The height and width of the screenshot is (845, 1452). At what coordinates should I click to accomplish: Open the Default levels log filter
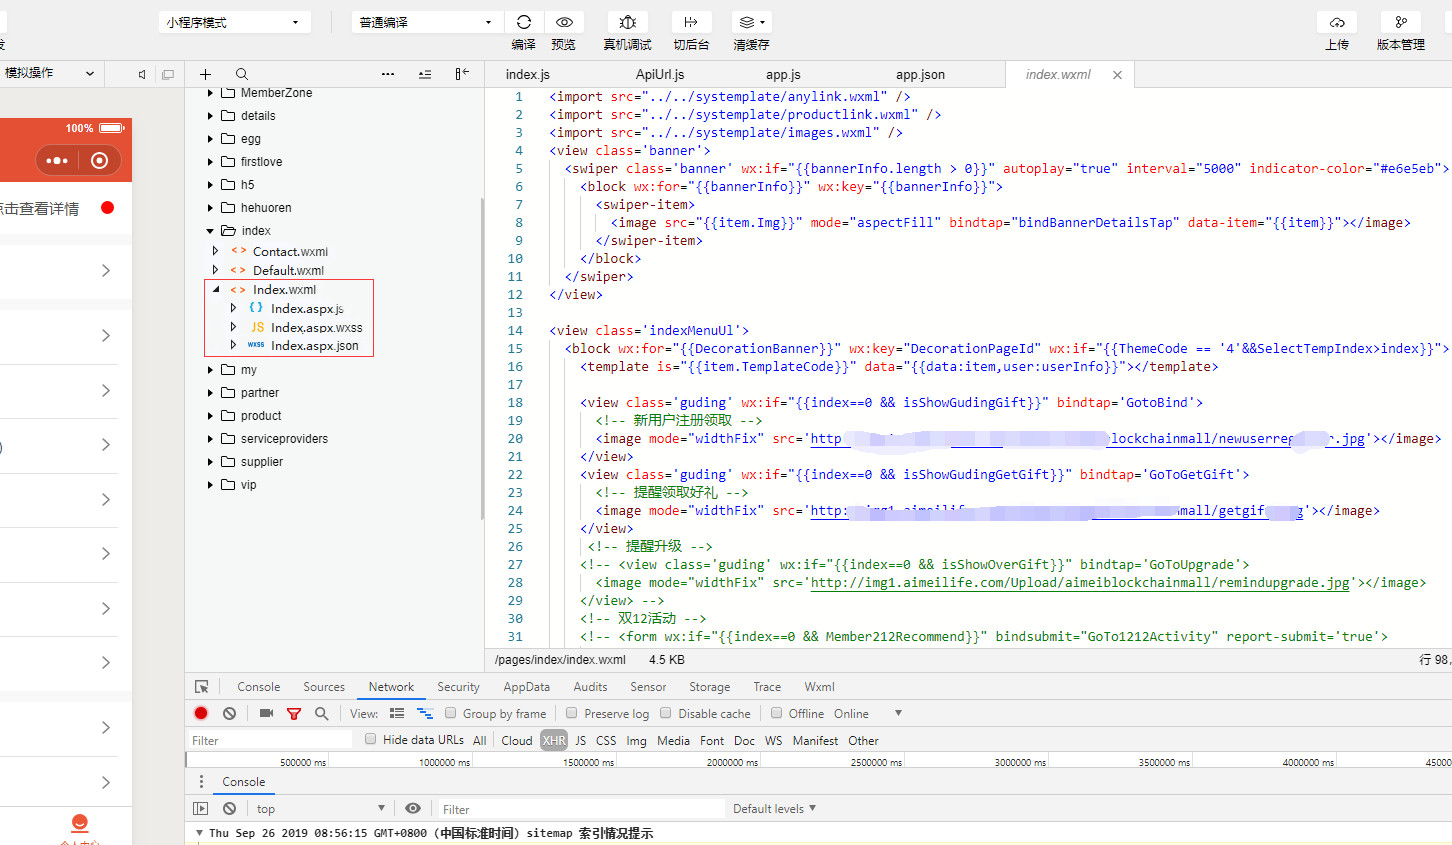pyautogui.click(x=774, y=808)
